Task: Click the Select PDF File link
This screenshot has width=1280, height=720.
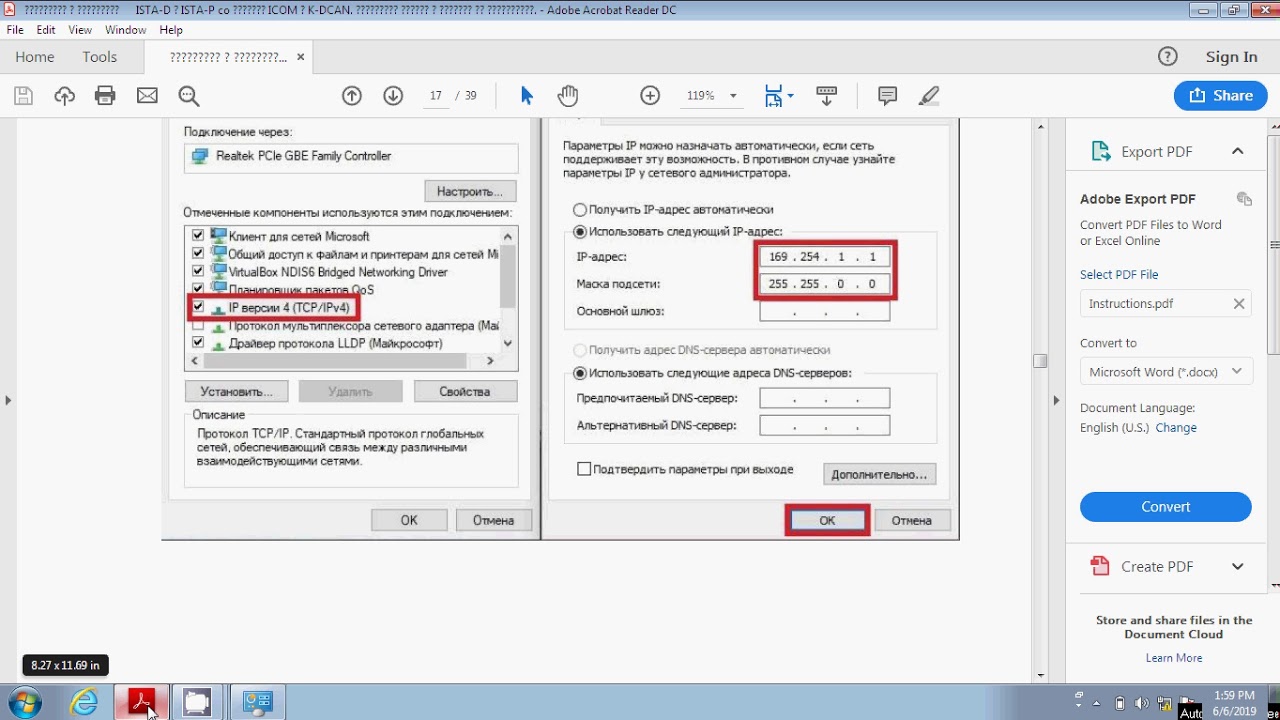Action: [1119, 275]
